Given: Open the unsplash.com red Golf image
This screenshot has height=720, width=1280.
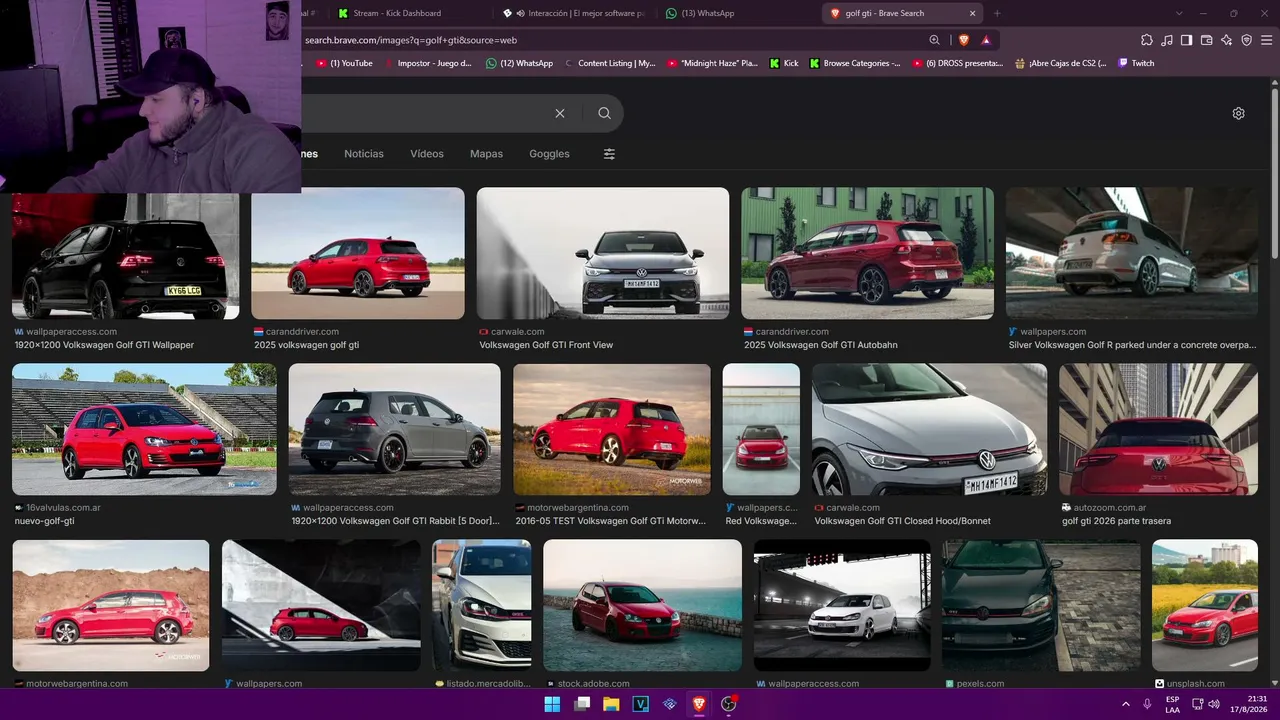Looking at the screenshot, I should point(1205,605).
